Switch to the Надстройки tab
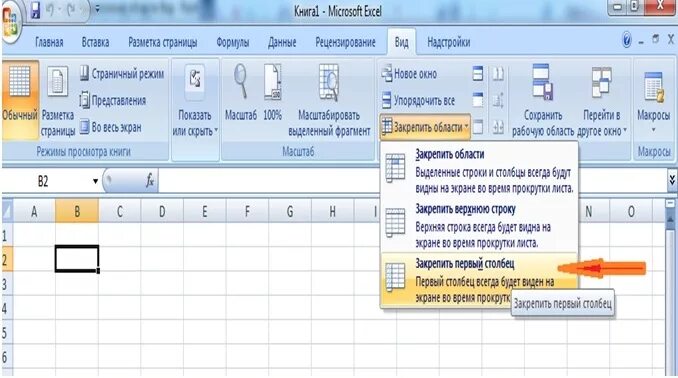The height and width of the screenshot is (378, 678). click(448, 42)
